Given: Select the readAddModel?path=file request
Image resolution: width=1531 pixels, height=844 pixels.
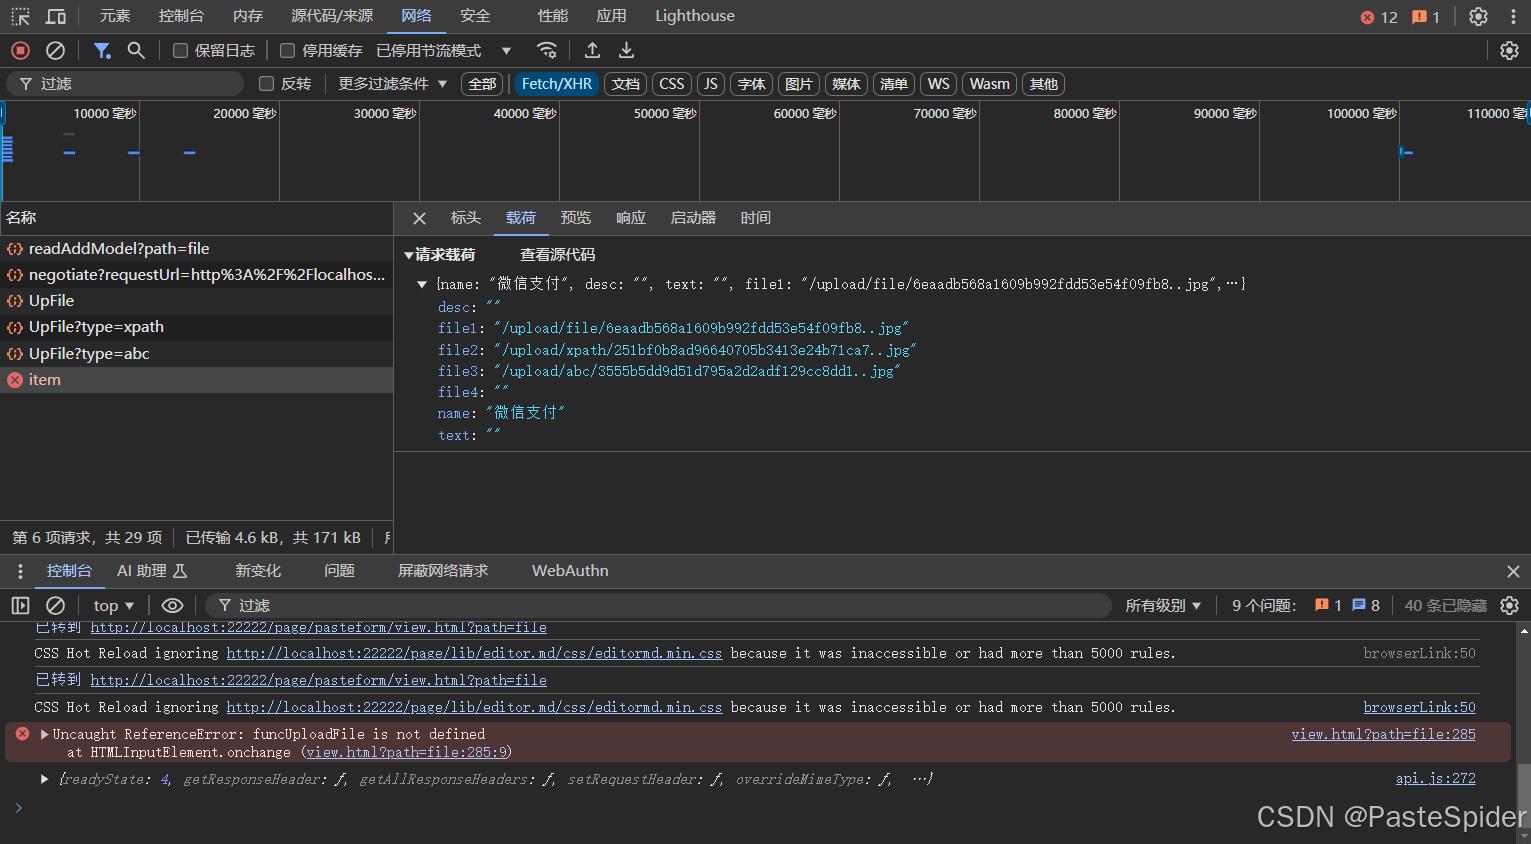Looking at the screenshot, I should [x=196, y=249].
